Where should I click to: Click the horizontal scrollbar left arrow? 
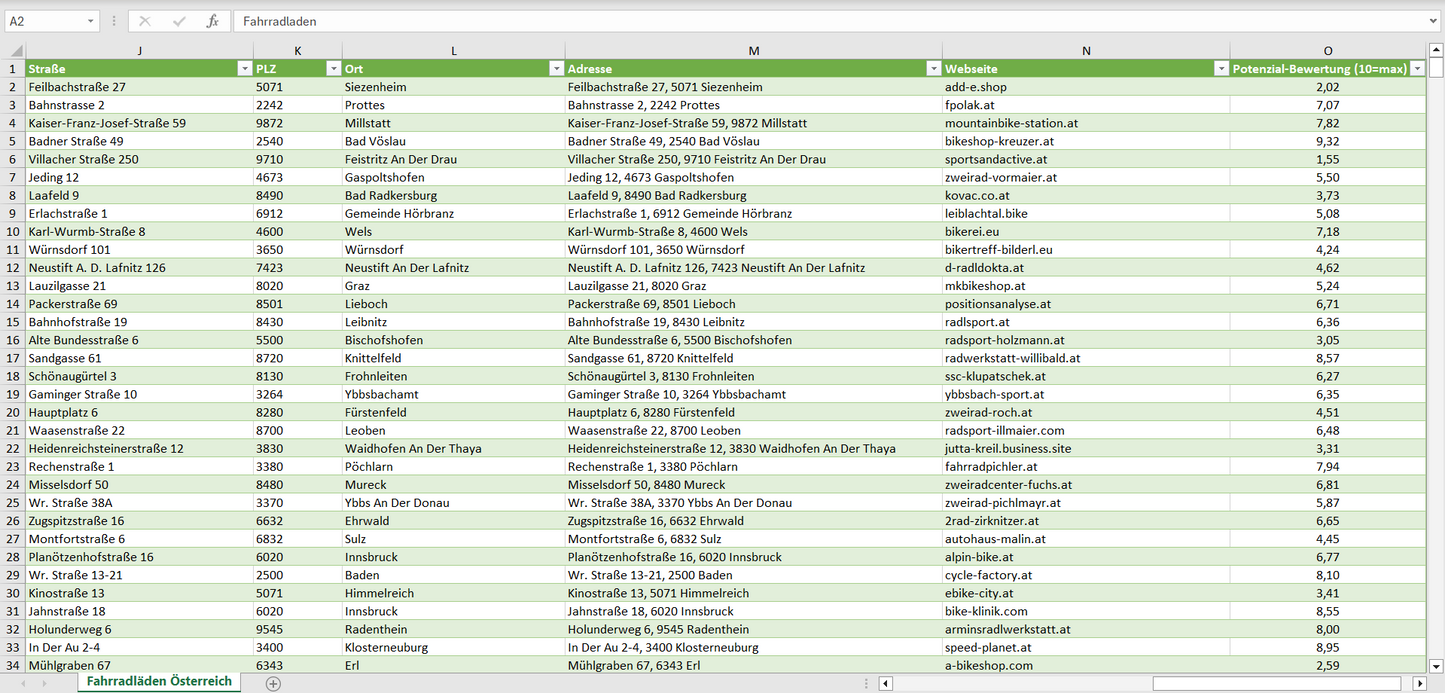[886, 684]
